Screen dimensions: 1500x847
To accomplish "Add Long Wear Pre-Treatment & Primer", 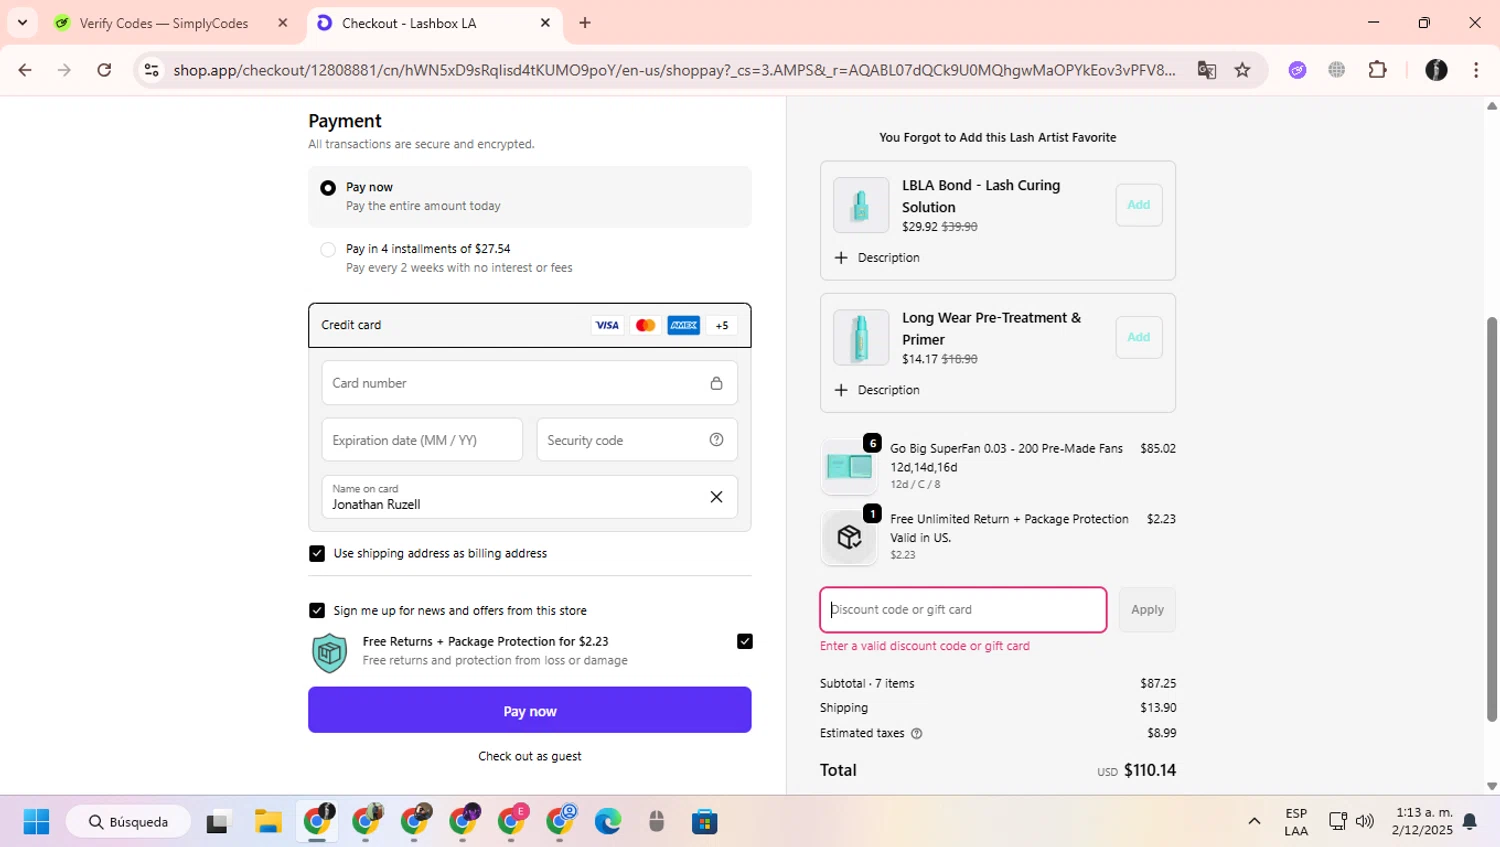I will 1139,337.
